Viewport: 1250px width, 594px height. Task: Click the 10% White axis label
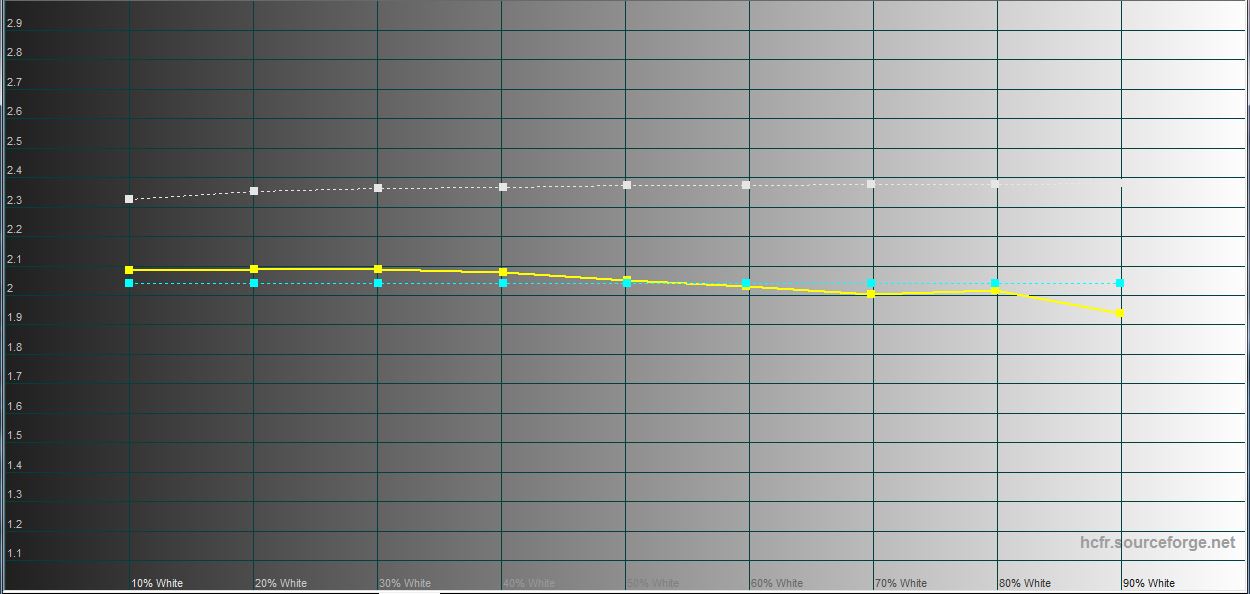tap(157, 583)
